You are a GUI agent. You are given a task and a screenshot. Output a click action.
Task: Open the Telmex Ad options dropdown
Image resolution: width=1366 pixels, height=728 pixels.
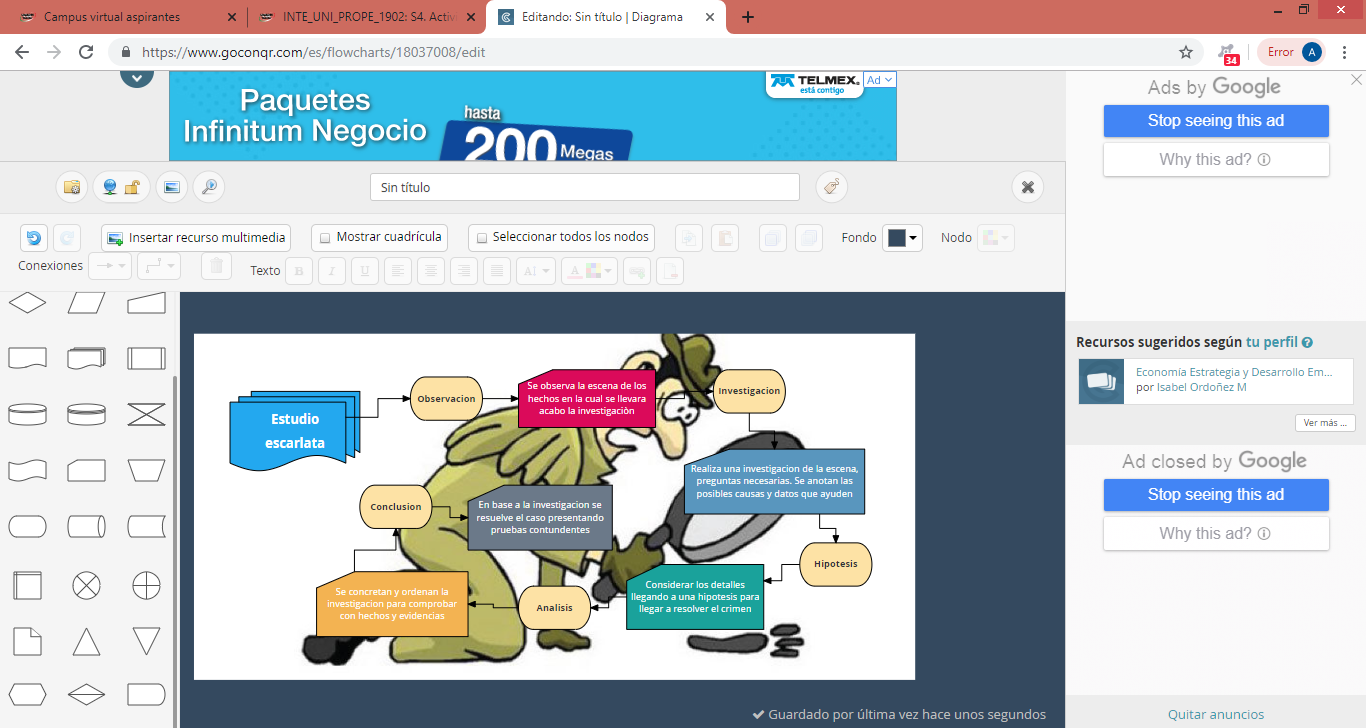pos(880,80)
